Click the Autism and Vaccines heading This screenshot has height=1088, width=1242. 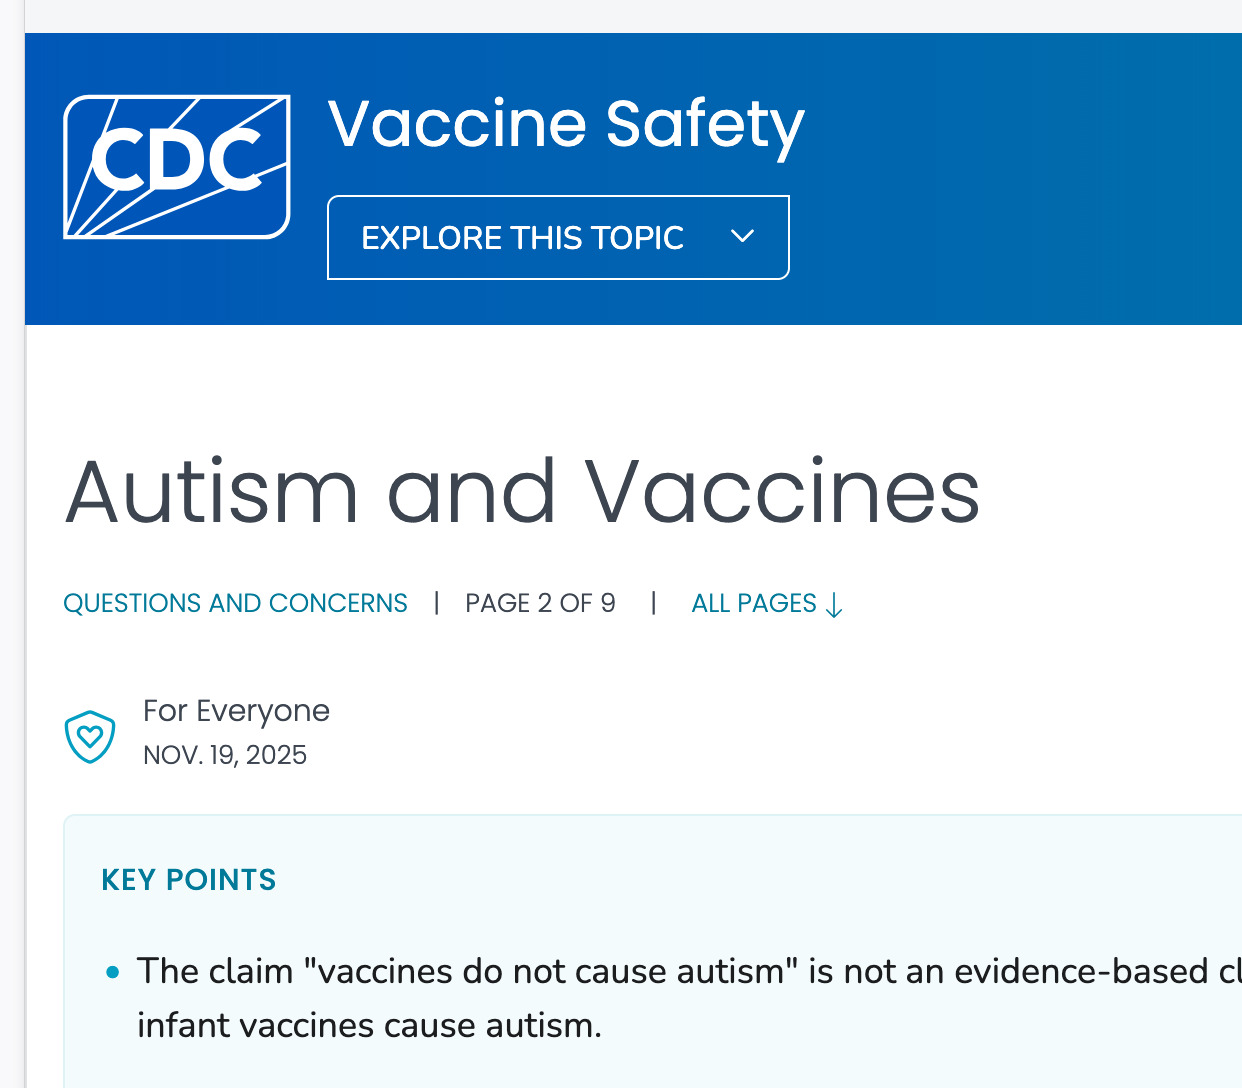click(x=522, y=492)
